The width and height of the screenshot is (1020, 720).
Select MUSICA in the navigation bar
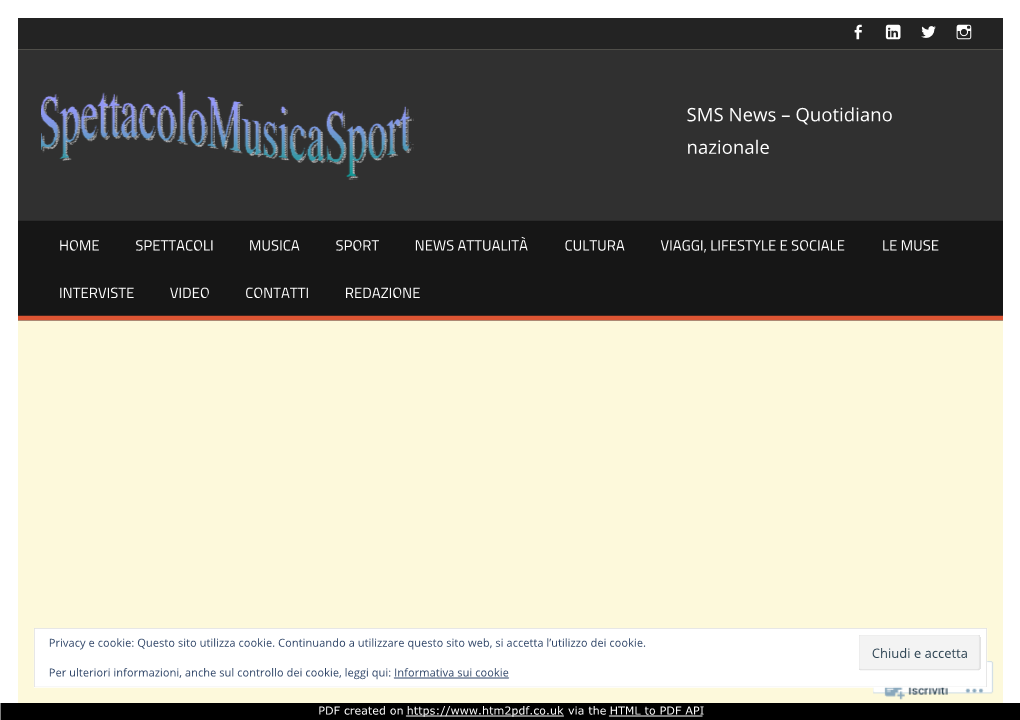(x=274, y=245)
